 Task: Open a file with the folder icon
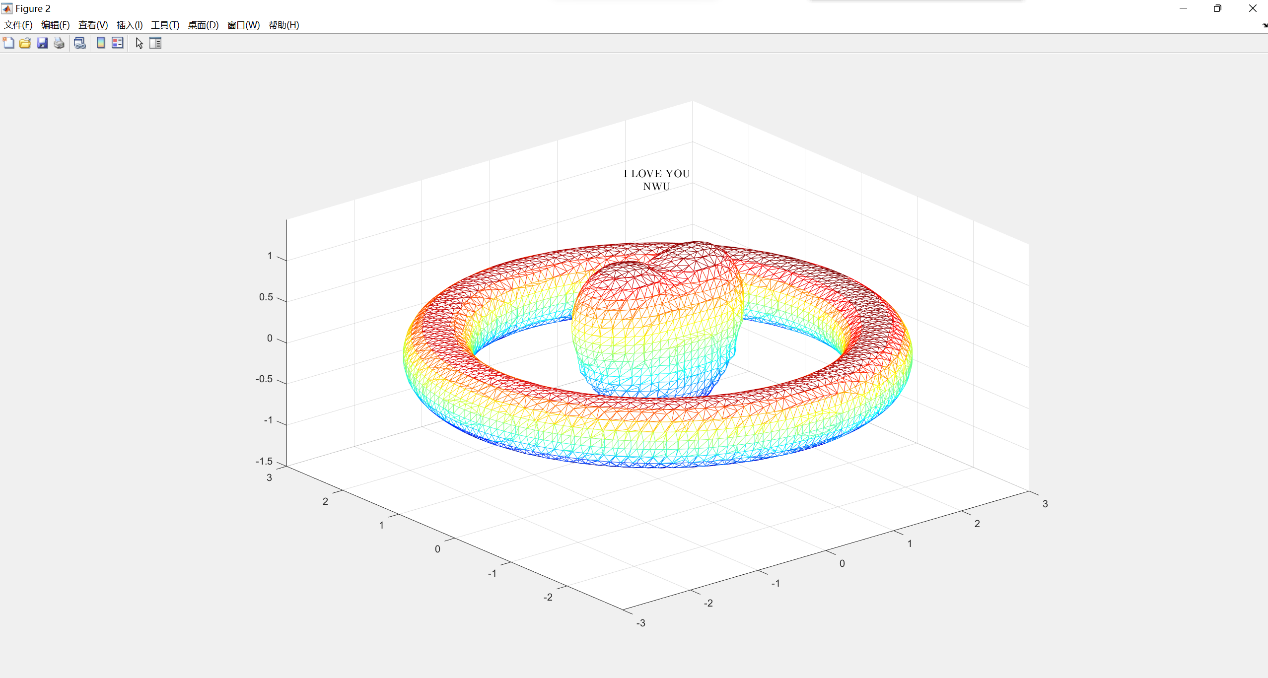click(25, 43)
